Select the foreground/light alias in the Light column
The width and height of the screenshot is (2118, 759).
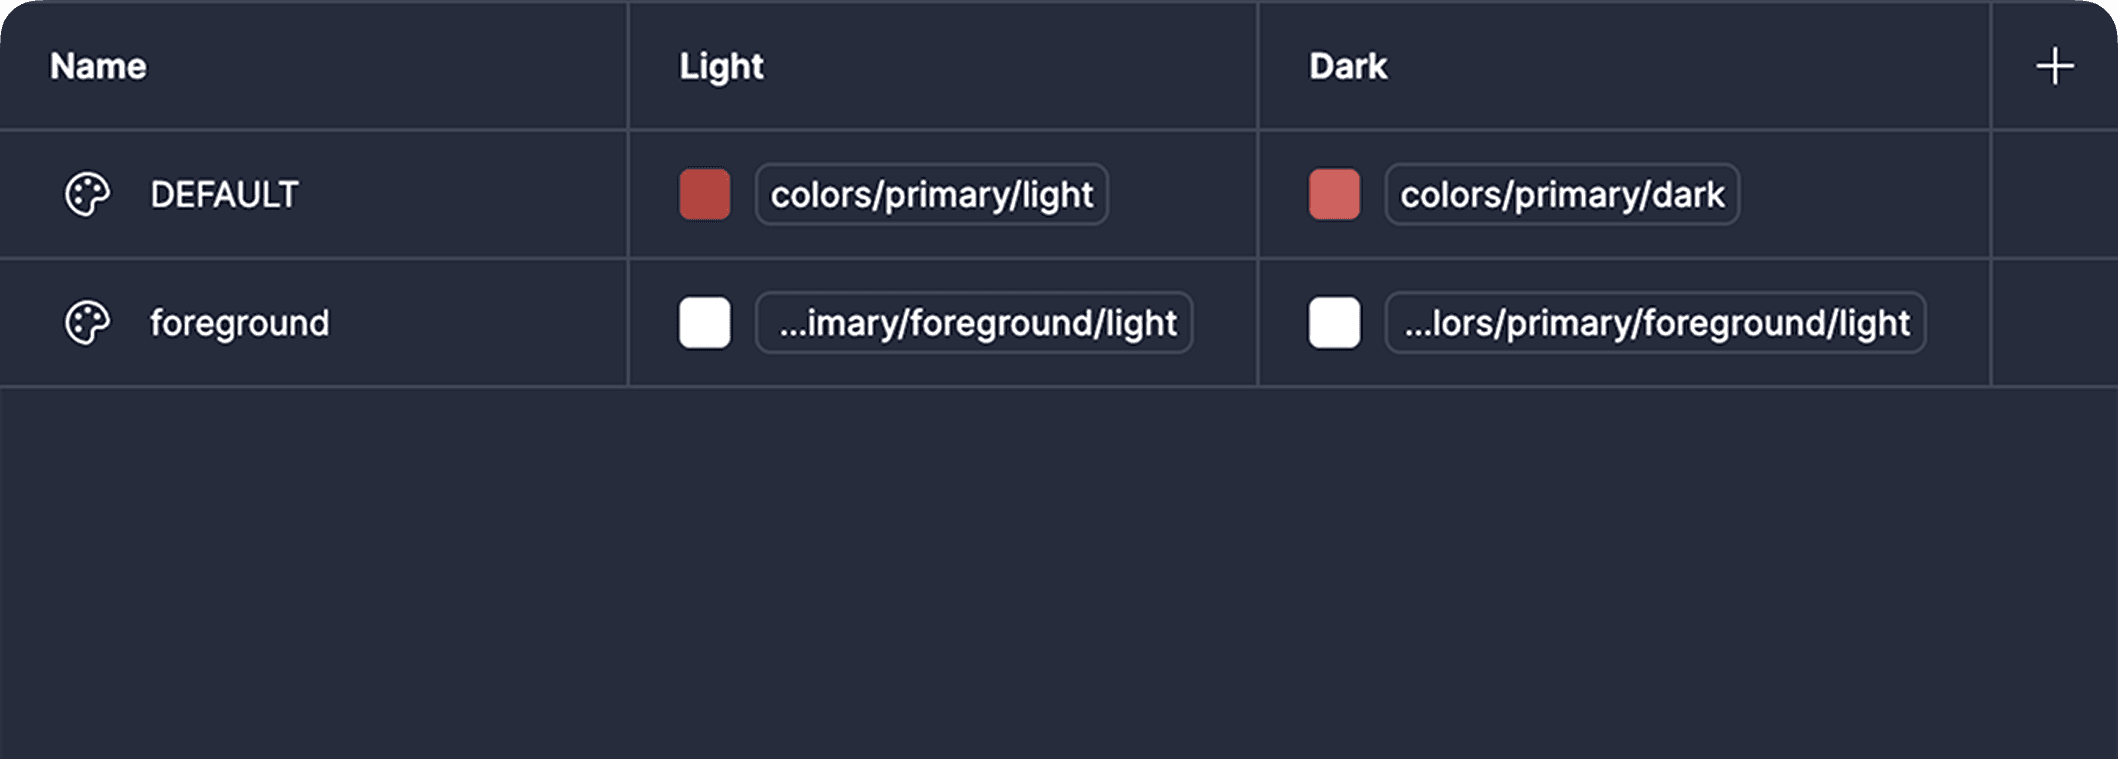(975, 322)
